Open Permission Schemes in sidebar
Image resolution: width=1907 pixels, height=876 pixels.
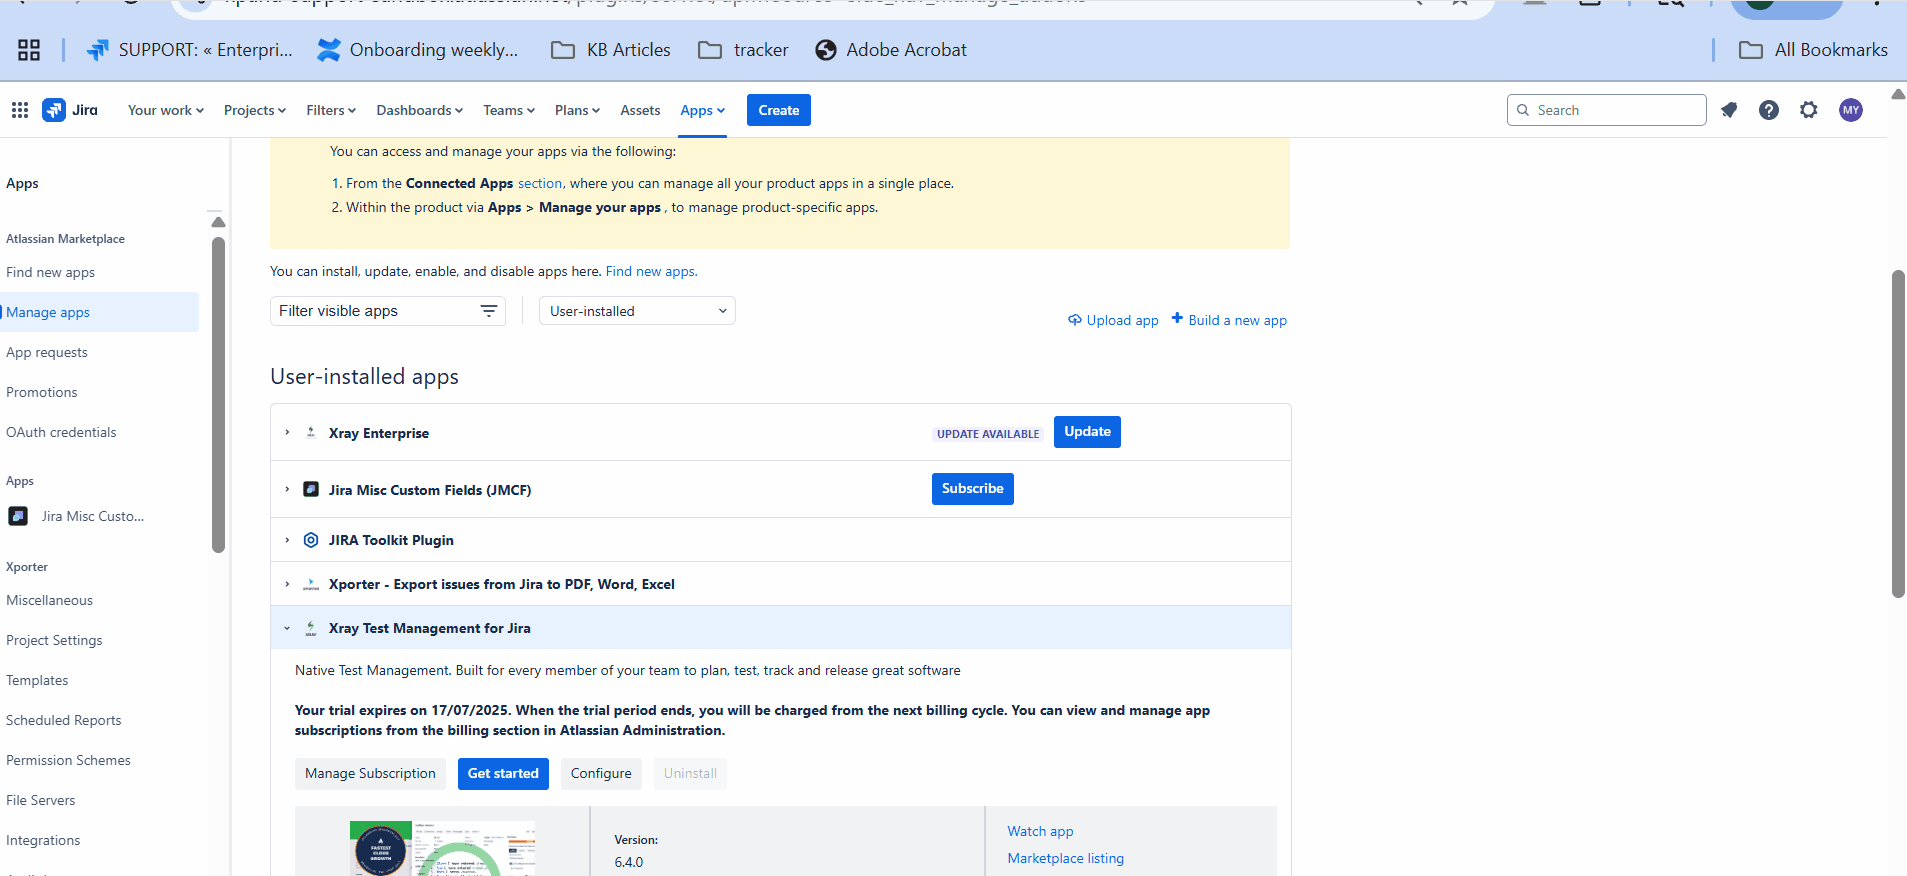tap(68, 760)
